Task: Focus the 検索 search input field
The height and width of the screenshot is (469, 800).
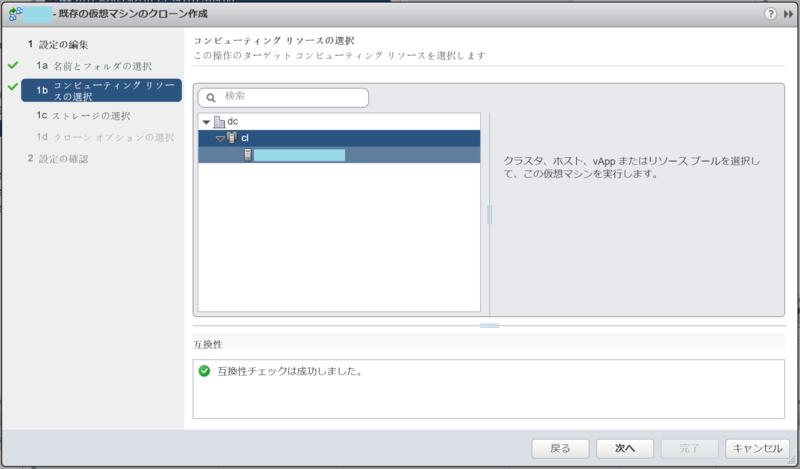Action: click(283, 97)
